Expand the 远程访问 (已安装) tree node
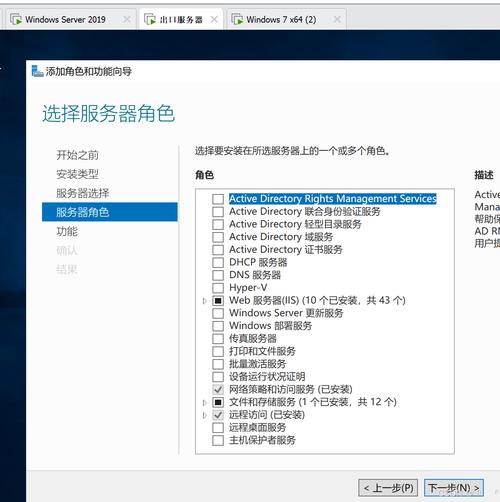500x502 pixels. click(205, 415)
